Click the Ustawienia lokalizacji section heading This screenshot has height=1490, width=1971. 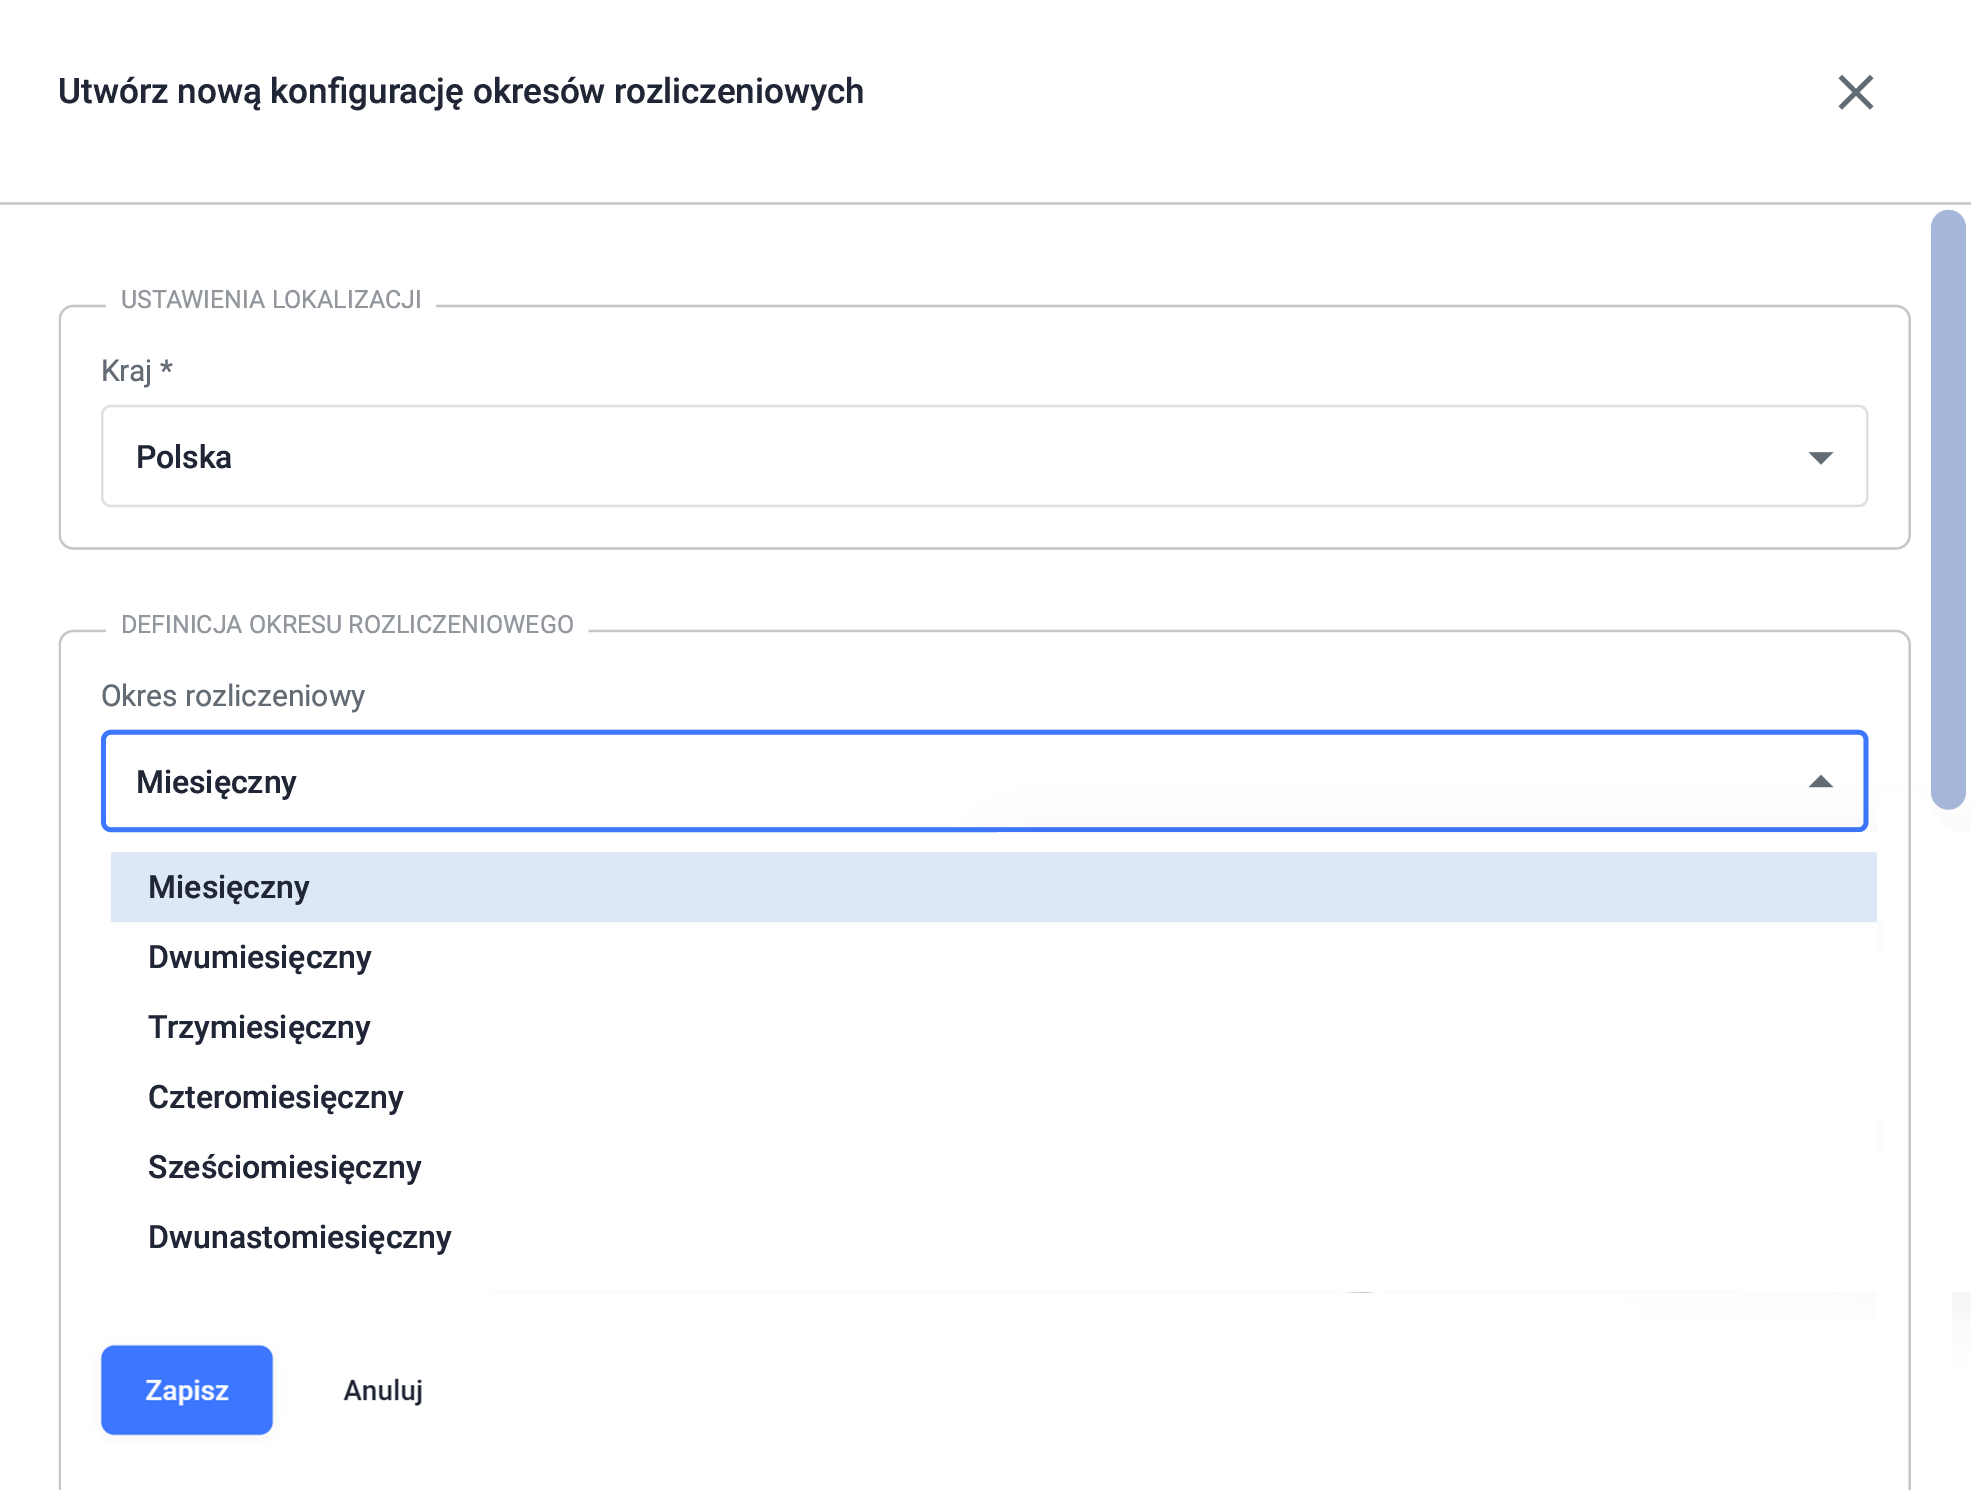(271, 300)
